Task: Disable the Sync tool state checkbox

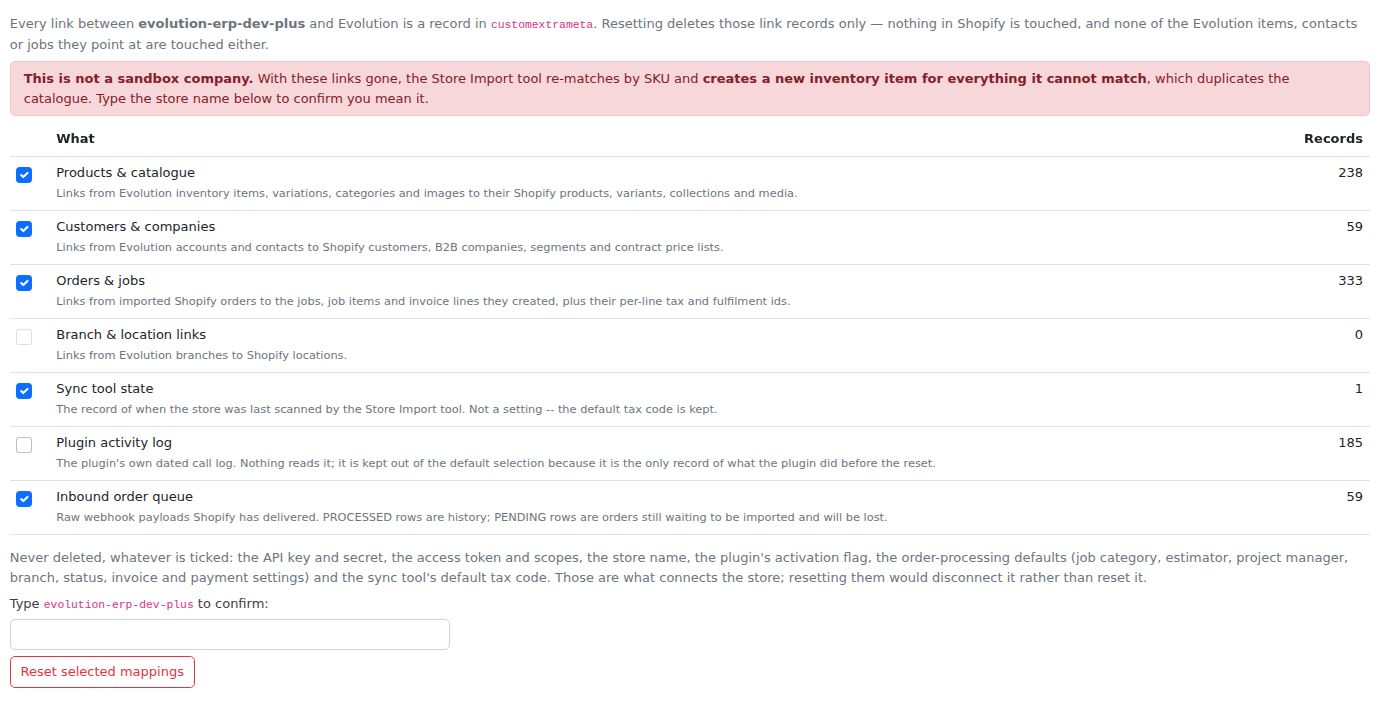Action: (x=24, y=391)
